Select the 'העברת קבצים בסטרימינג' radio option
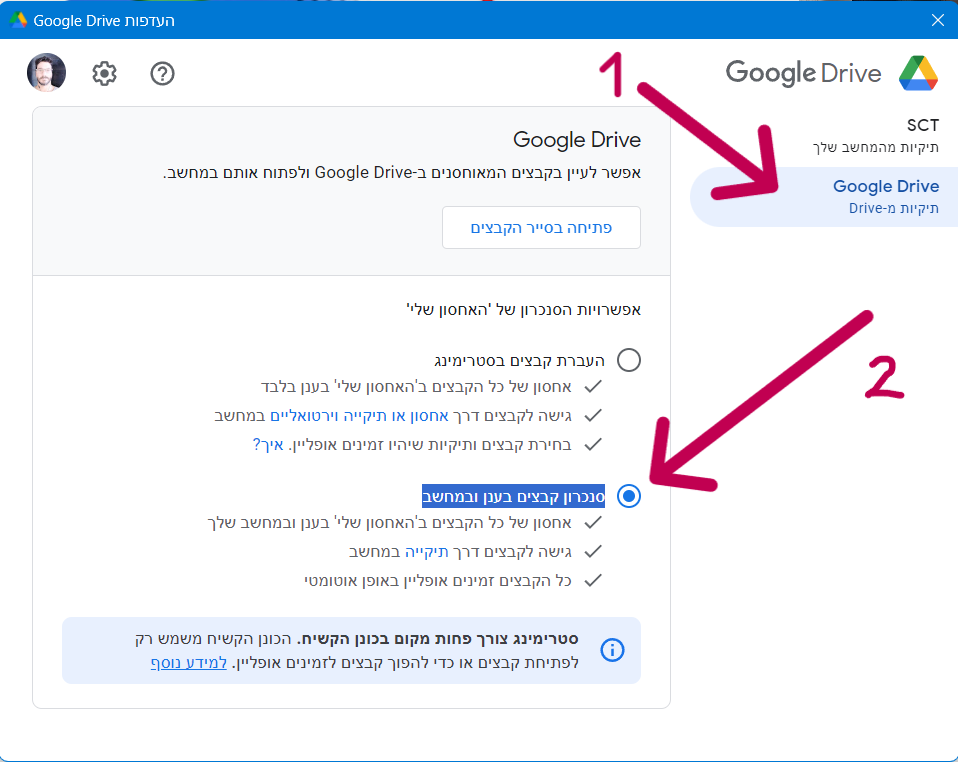Image resolution: width=958 pixels, height=762 pixels. point(629,360)
